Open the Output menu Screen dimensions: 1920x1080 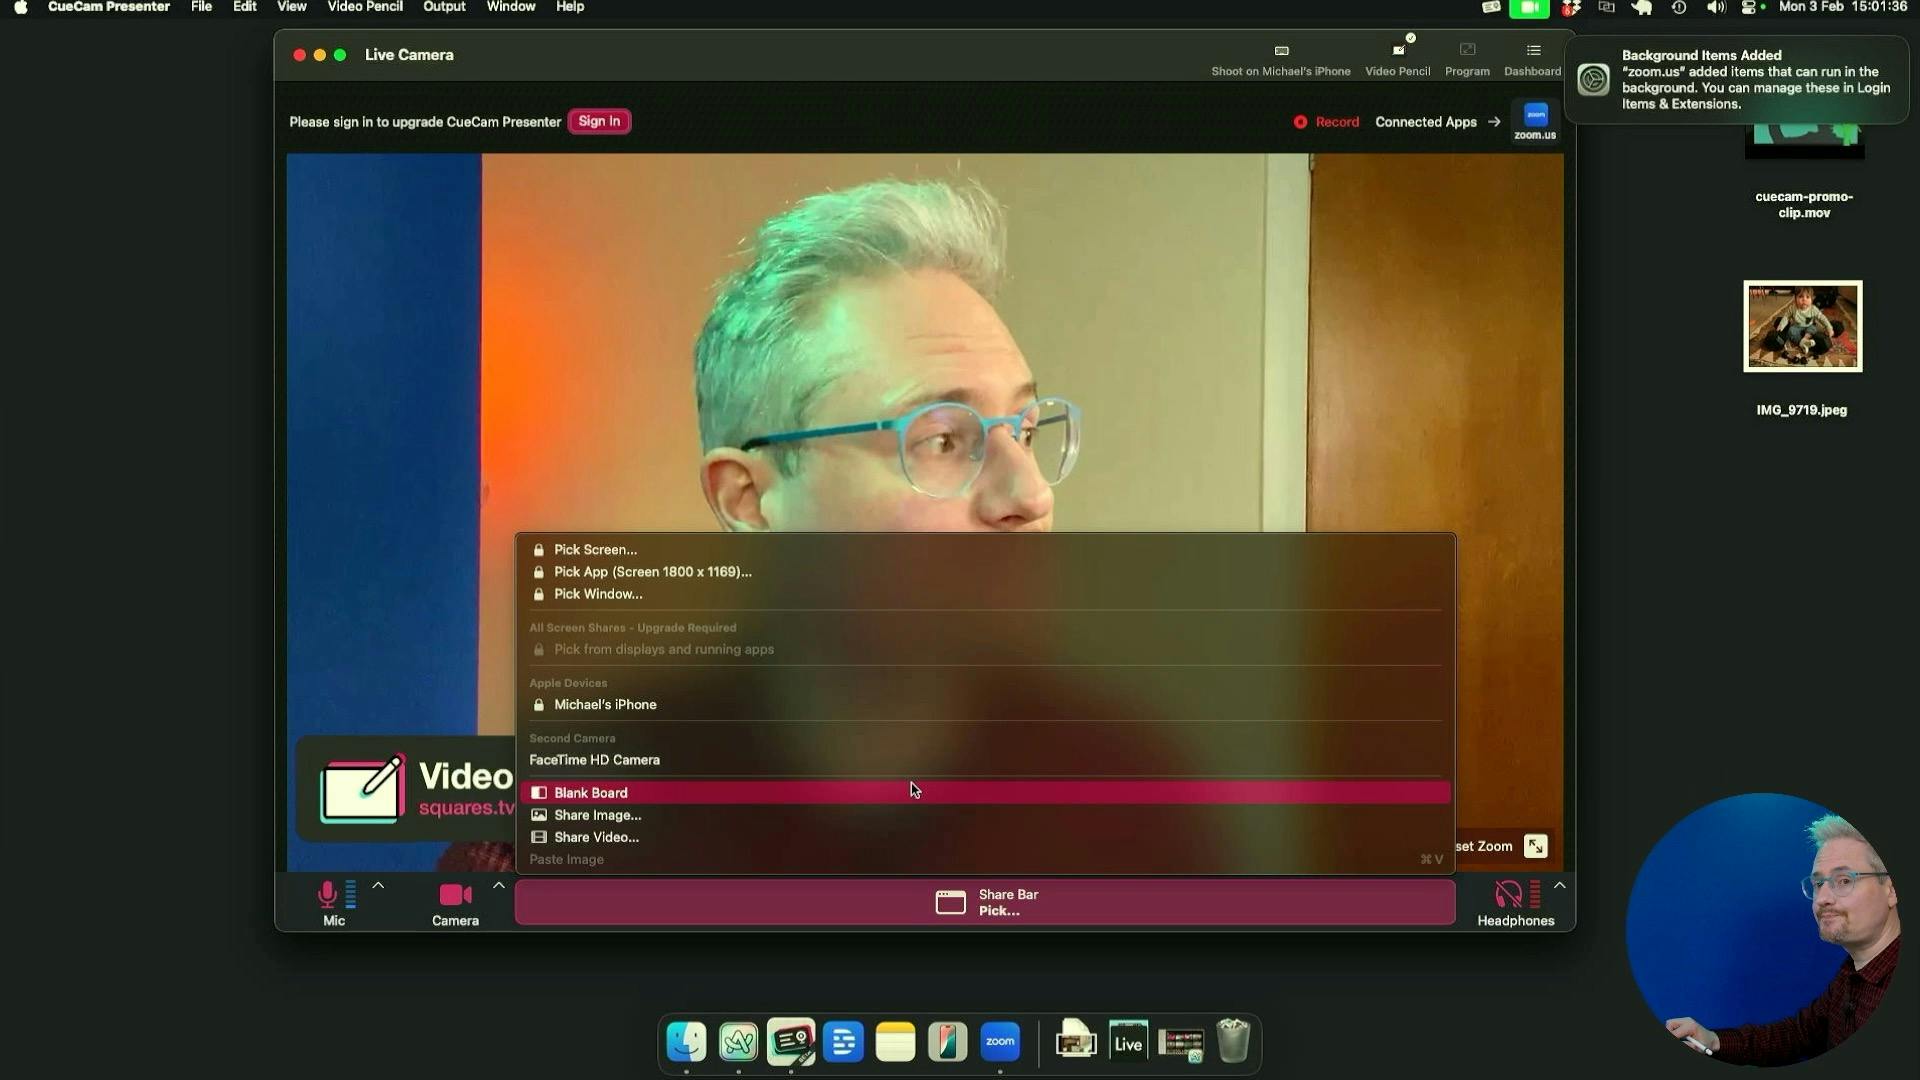click(x=444, y=7)
